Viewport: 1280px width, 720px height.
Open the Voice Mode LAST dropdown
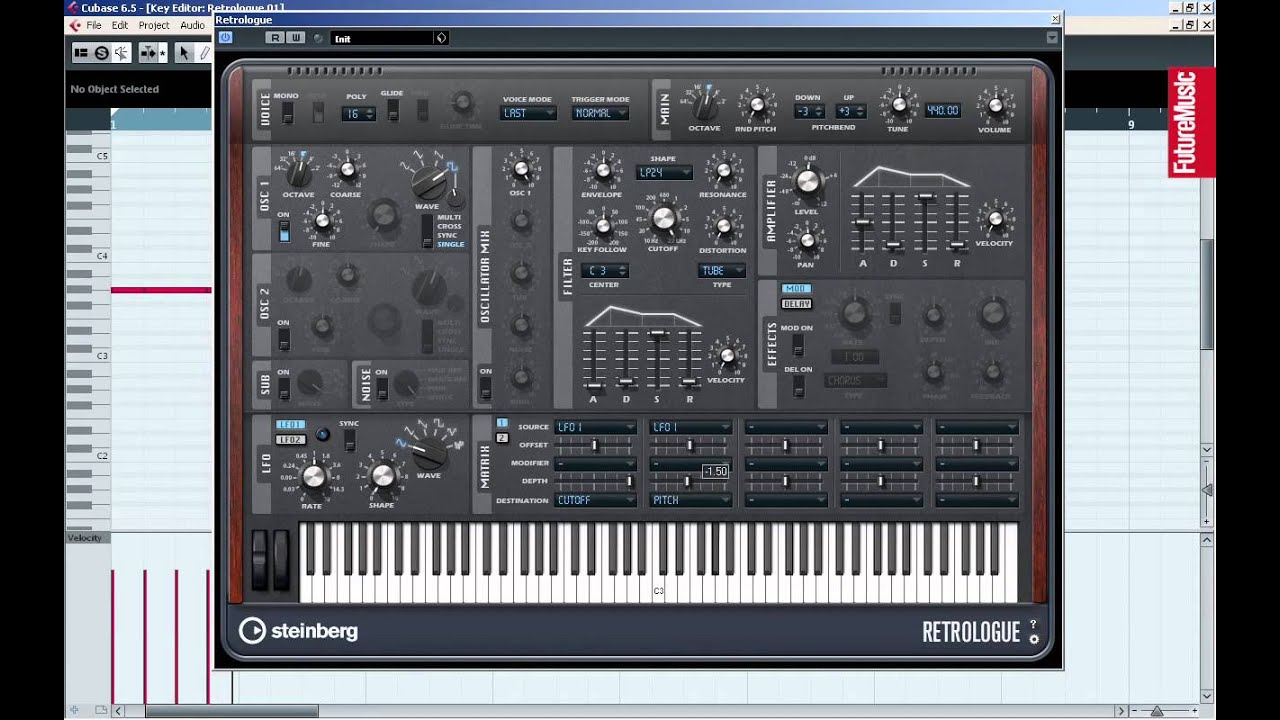528,113
